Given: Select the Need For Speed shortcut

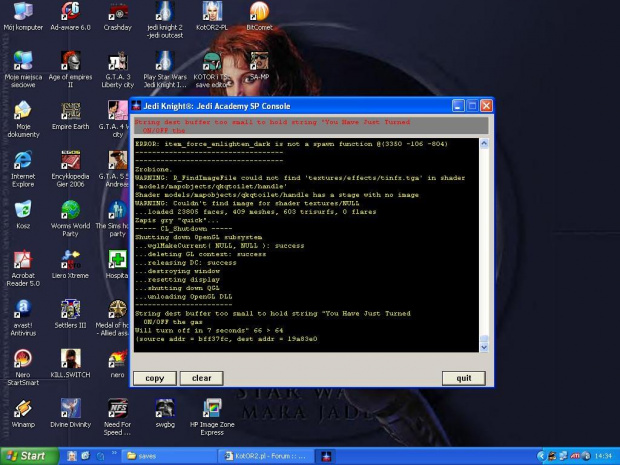Looking at the screenshot, I should coord(117,418).
